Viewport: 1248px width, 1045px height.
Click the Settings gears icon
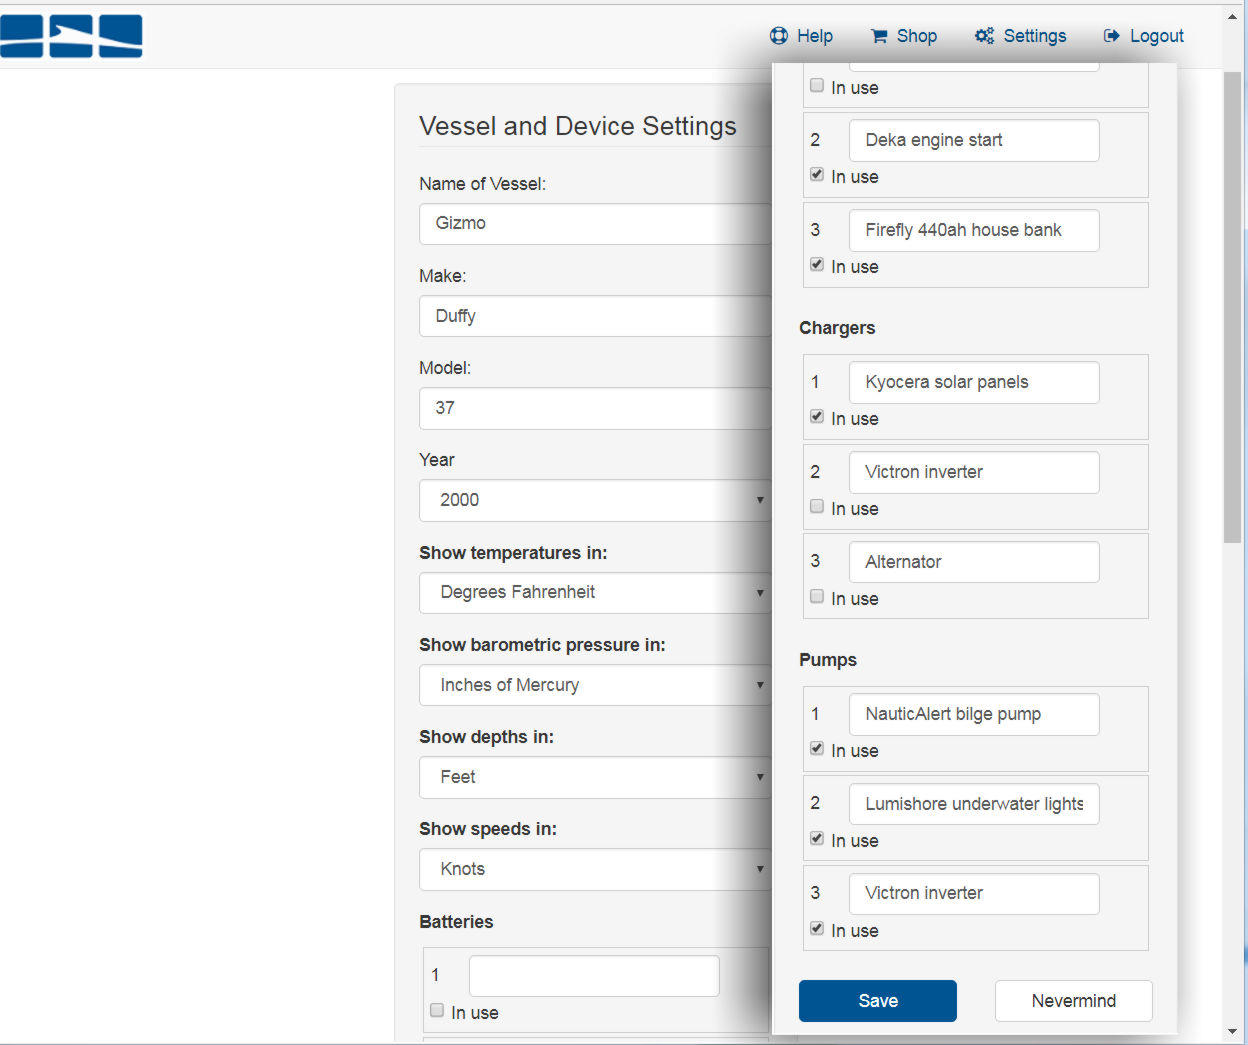coord(984,36)
